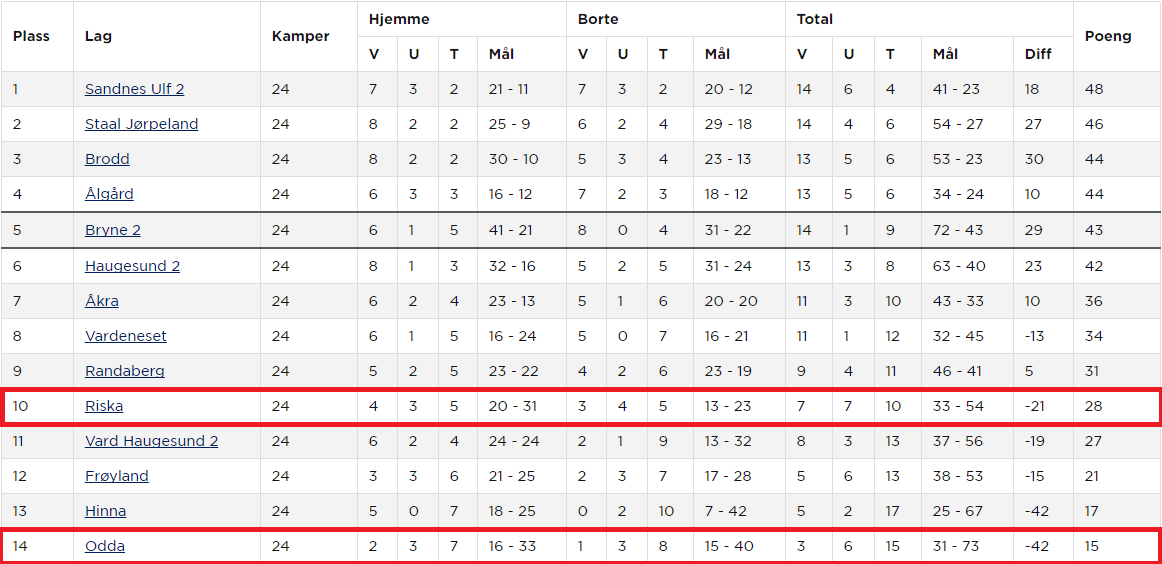Open the Brodd team page
This screenshot has height=564, width=1162.
click(x=107, y=159)
